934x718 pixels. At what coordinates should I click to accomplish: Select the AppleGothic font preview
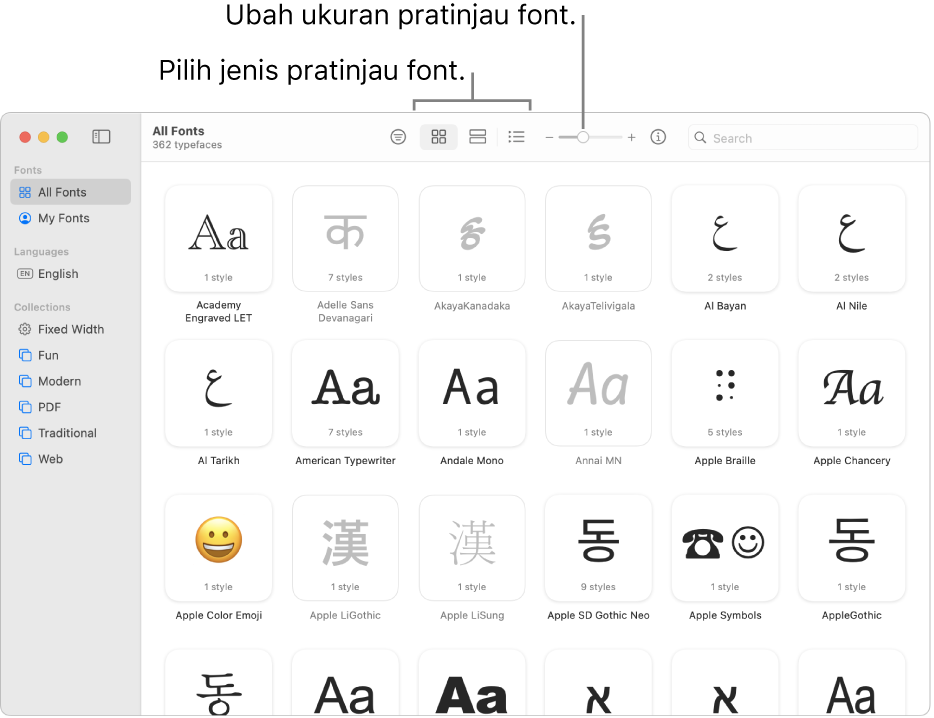[x=851, y=548]
